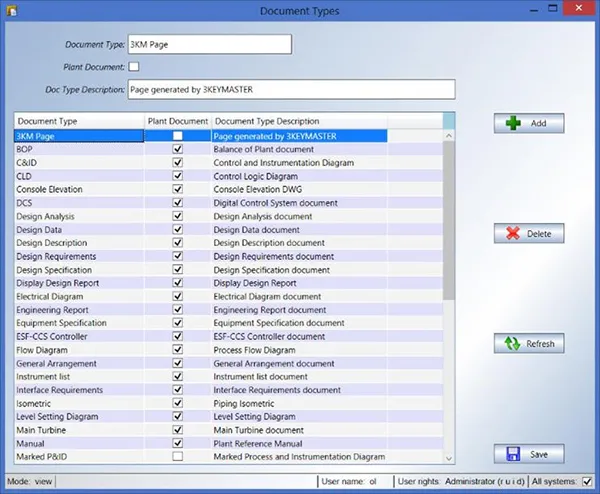Click the 'Control Logic Diagram' description
This screenshot has width=600, height=494.
coord(300,176)
